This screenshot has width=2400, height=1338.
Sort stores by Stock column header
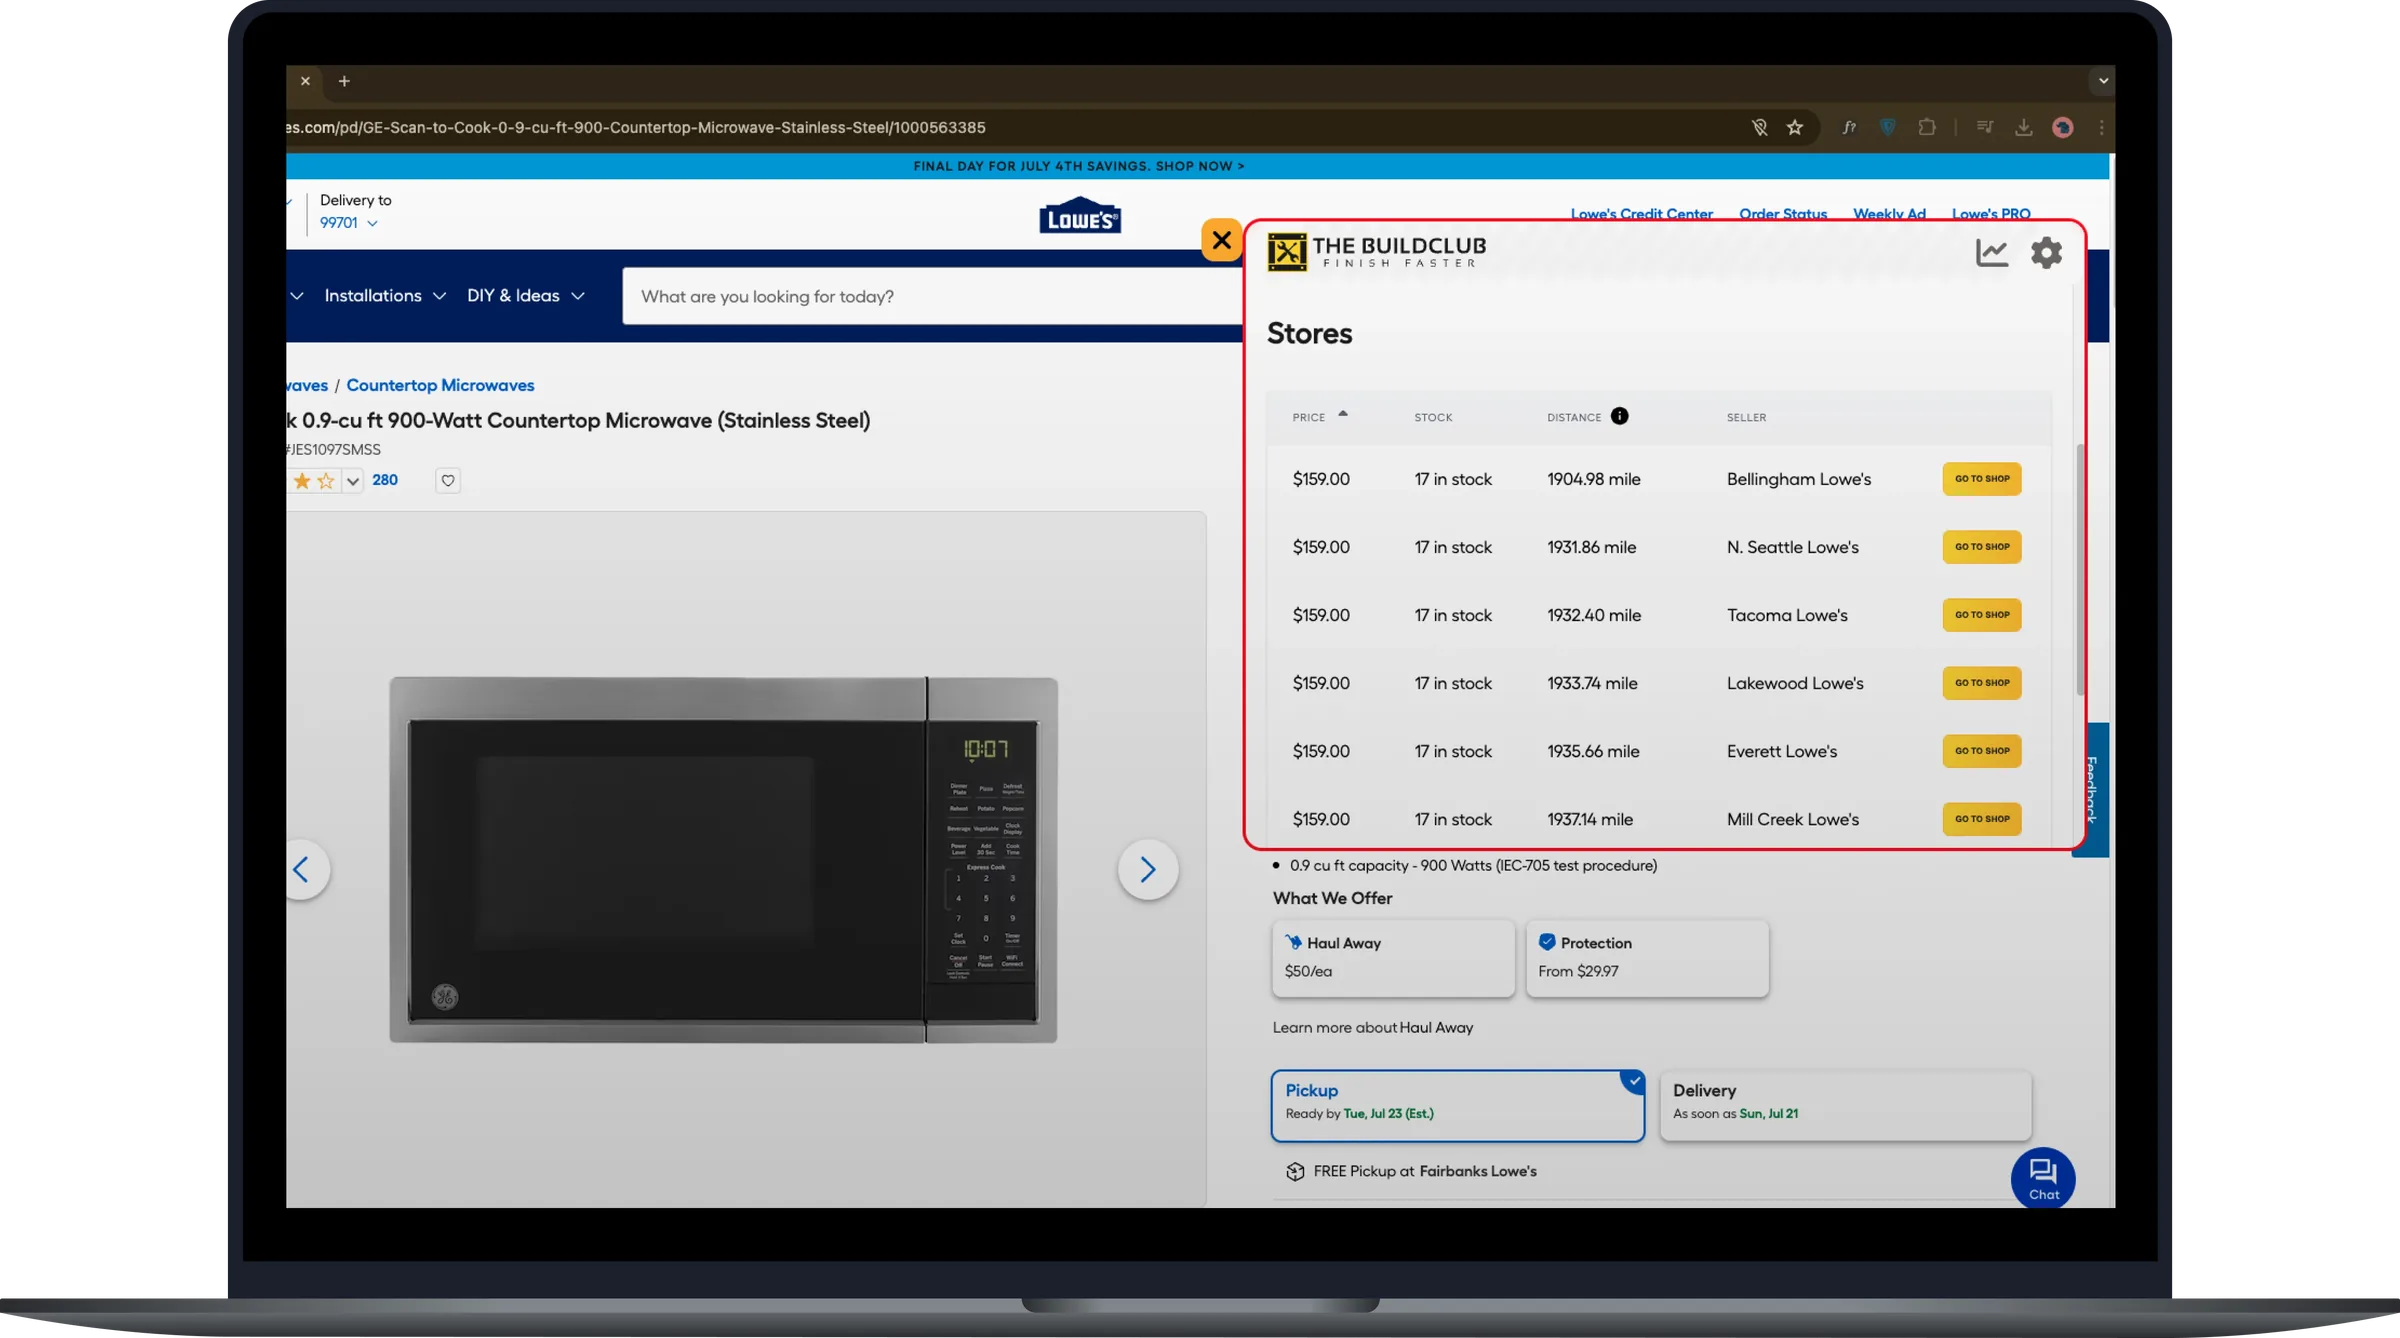pyautogui.click(x=1433, y=417)
